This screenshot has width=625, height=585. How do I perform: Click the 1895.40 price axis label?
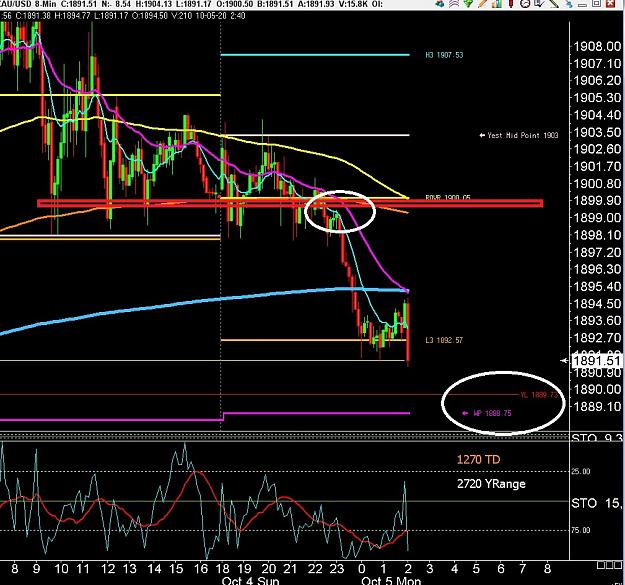pos(597,286)
